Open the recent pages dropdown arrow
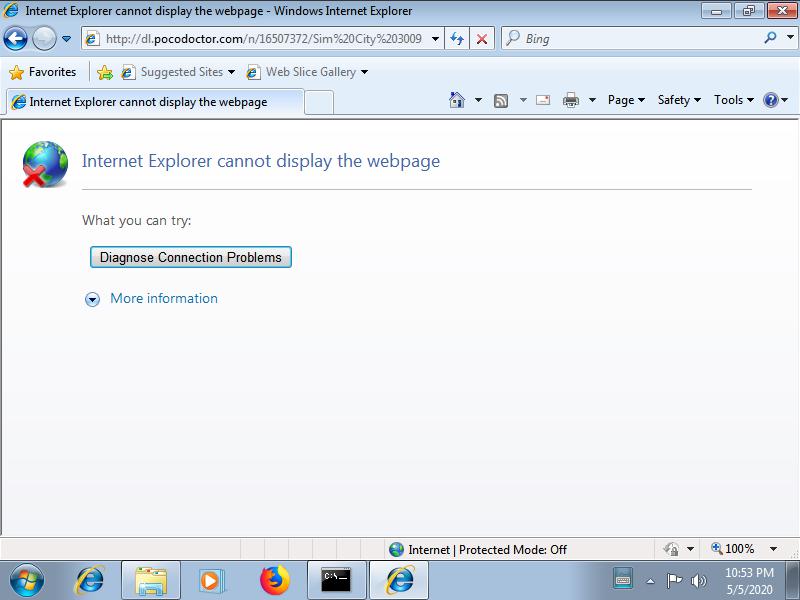Viewport: 800px width, 600px height. [66, 39]
